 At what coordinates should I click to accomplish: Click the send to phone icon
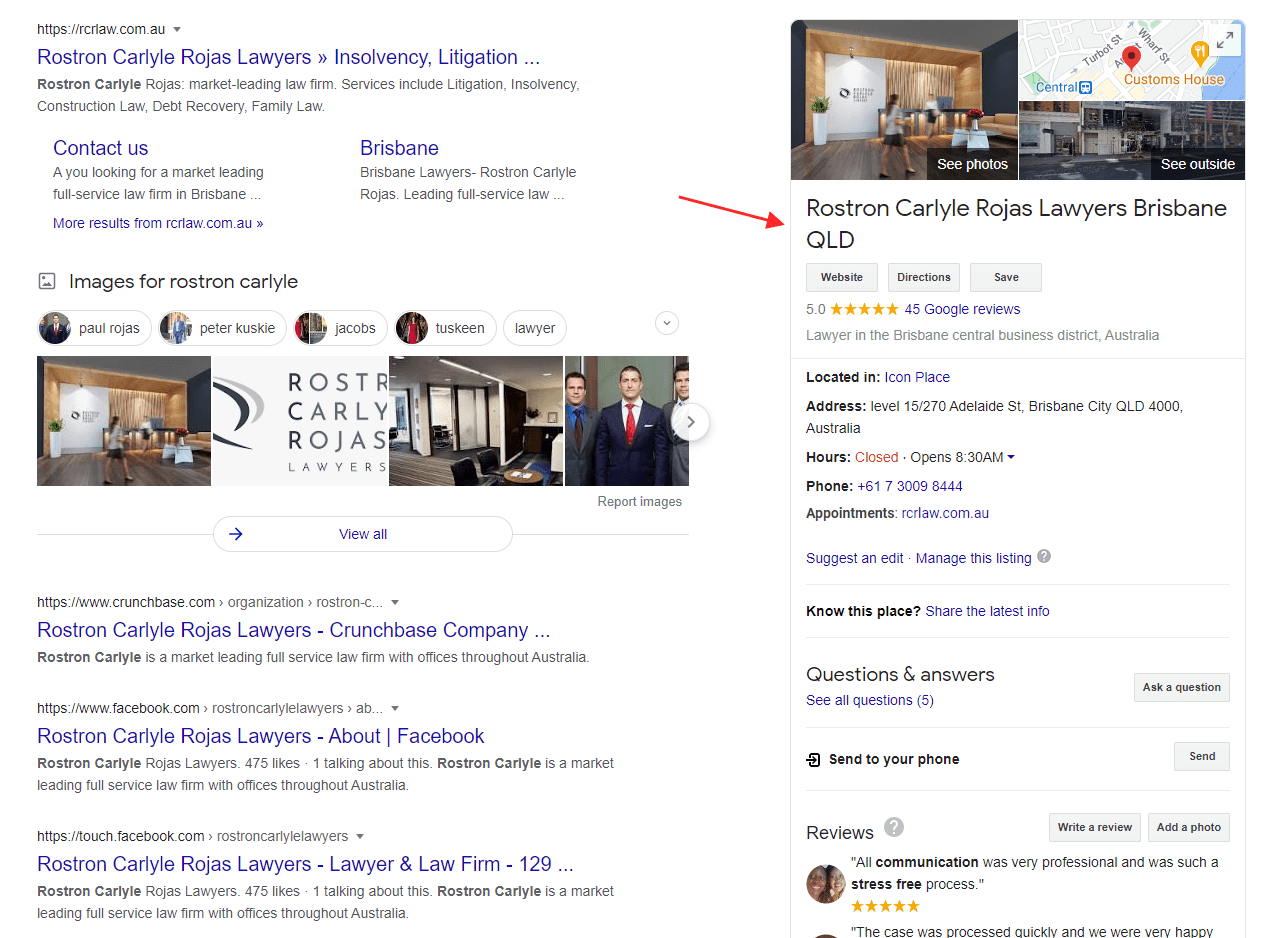click(814, 760)
